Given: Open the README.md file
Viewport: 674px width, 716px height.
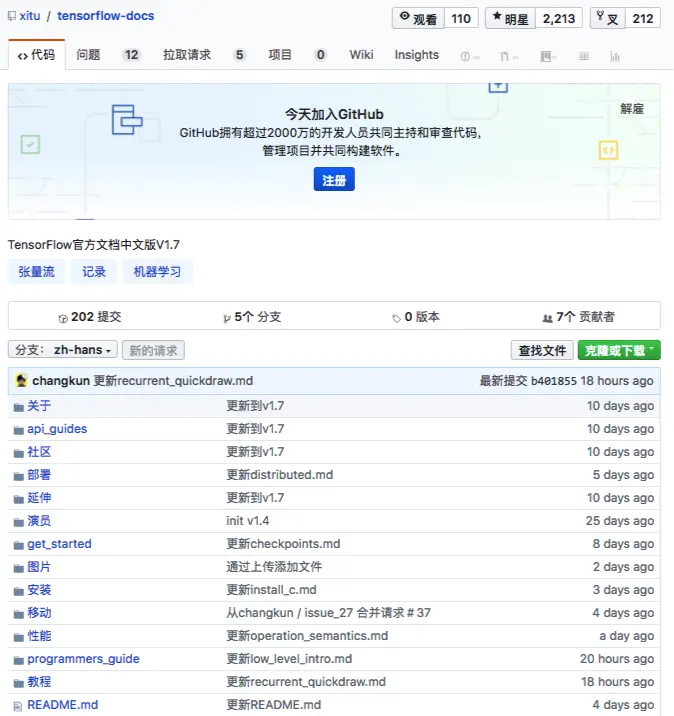Looking at the screenshot, I should click(63, 705).
